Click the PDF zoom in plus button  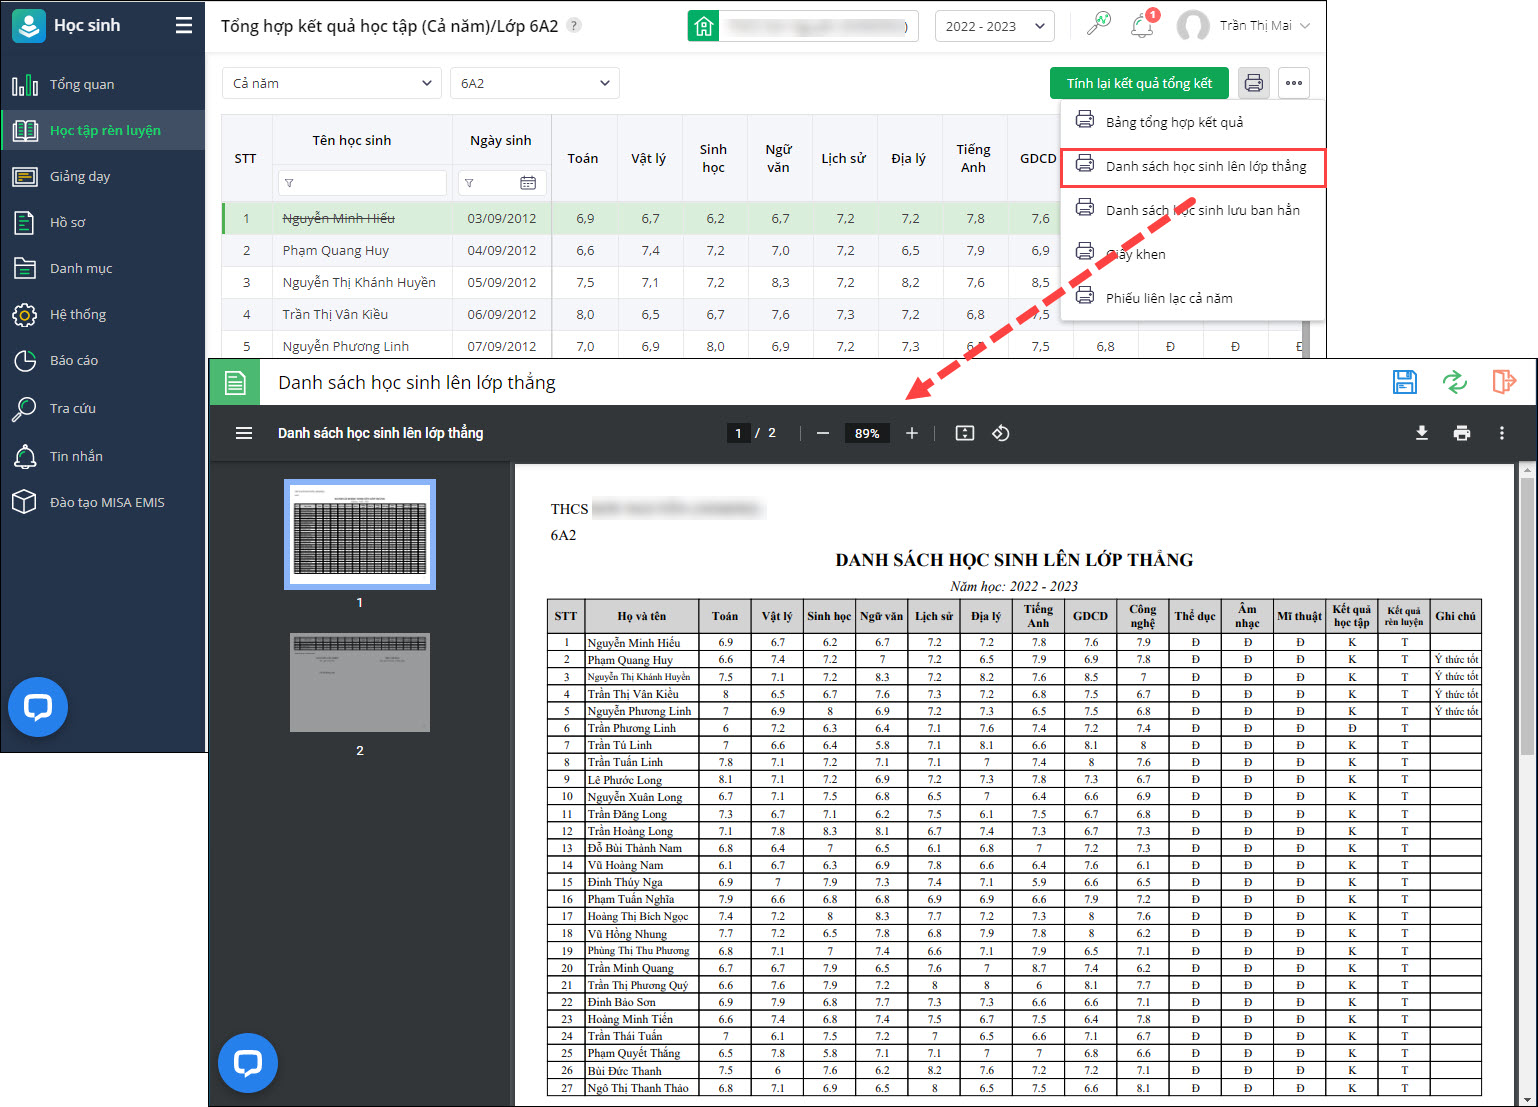click(x=911, y=433)
